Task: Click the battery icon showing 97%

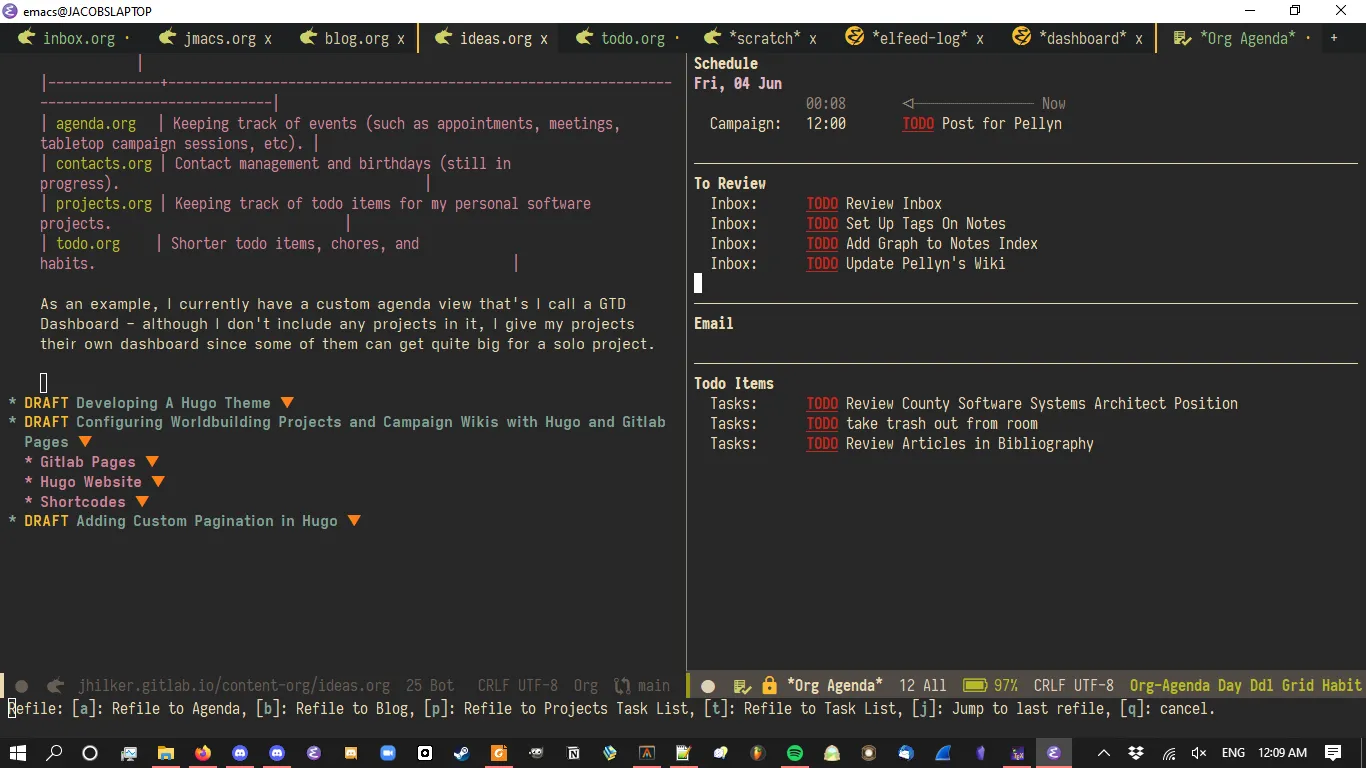Action: tap(975, 686)
